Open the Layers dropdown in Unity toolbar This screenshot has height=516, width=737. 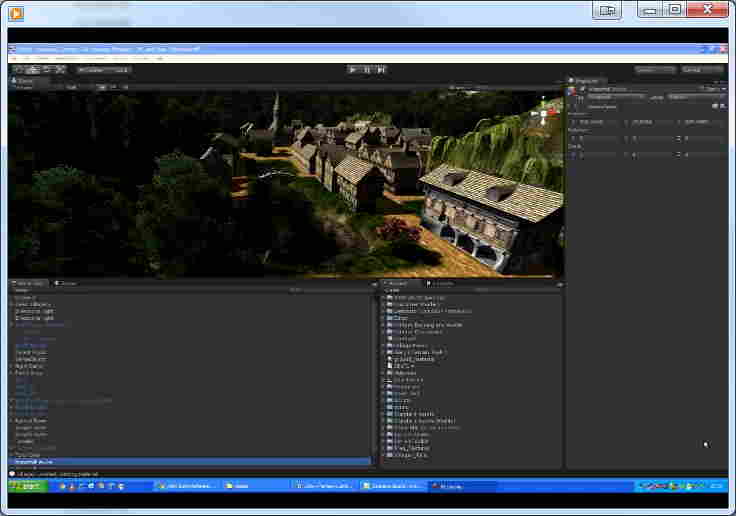(655, 70)
